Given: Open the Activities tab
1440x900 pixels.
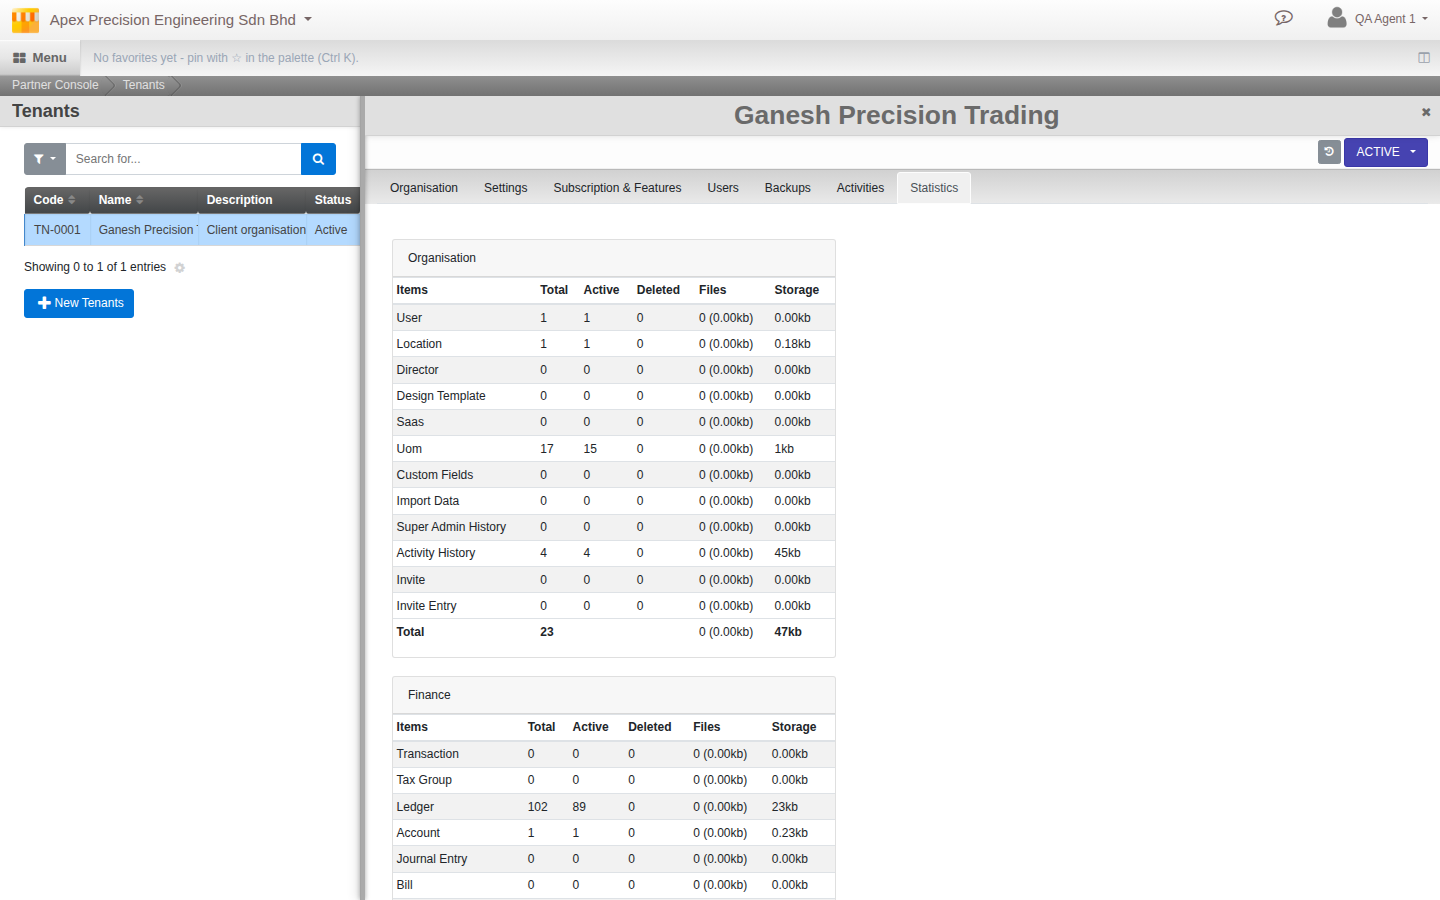Looking at the screenshot, I should pyautogui.click(x=860, y=188).
